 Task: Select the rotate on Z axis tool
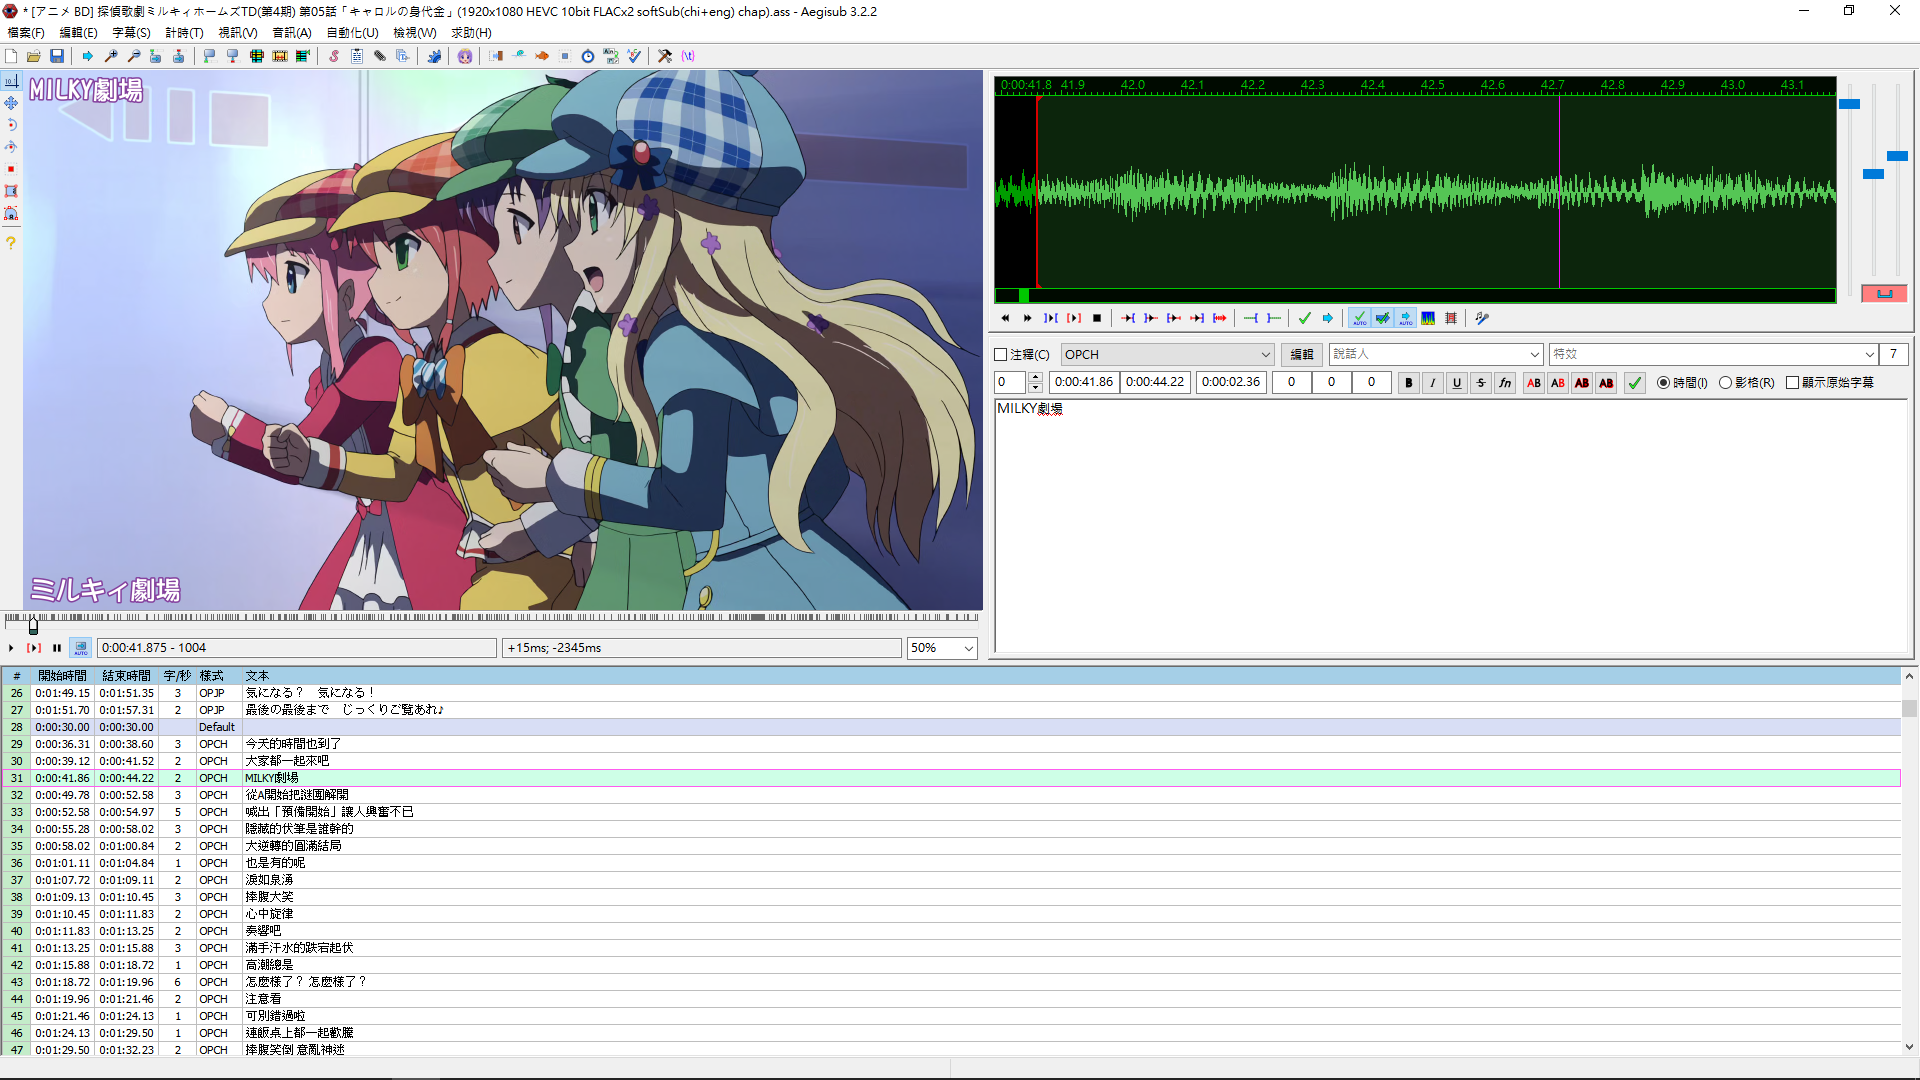pos(11,125)
